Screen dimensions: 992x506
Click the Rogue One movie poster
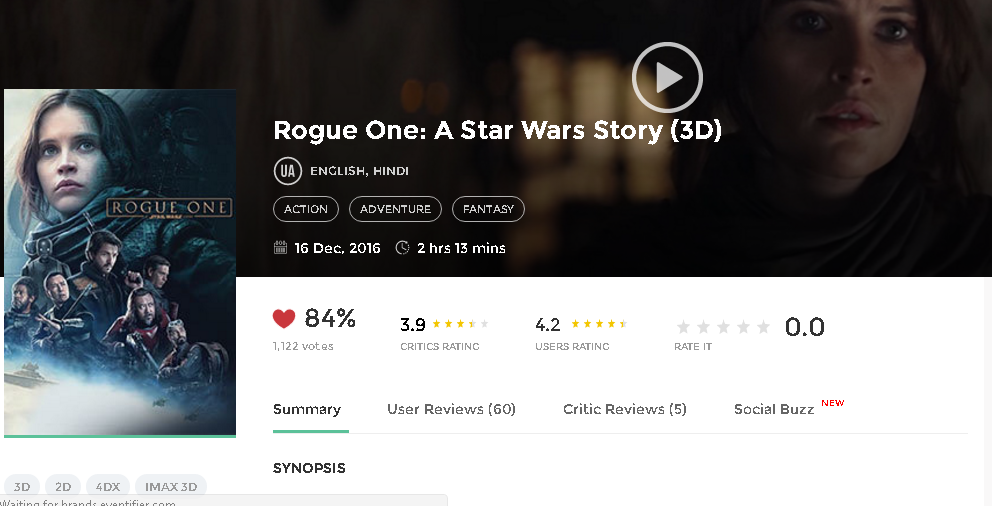pos(120,262)
